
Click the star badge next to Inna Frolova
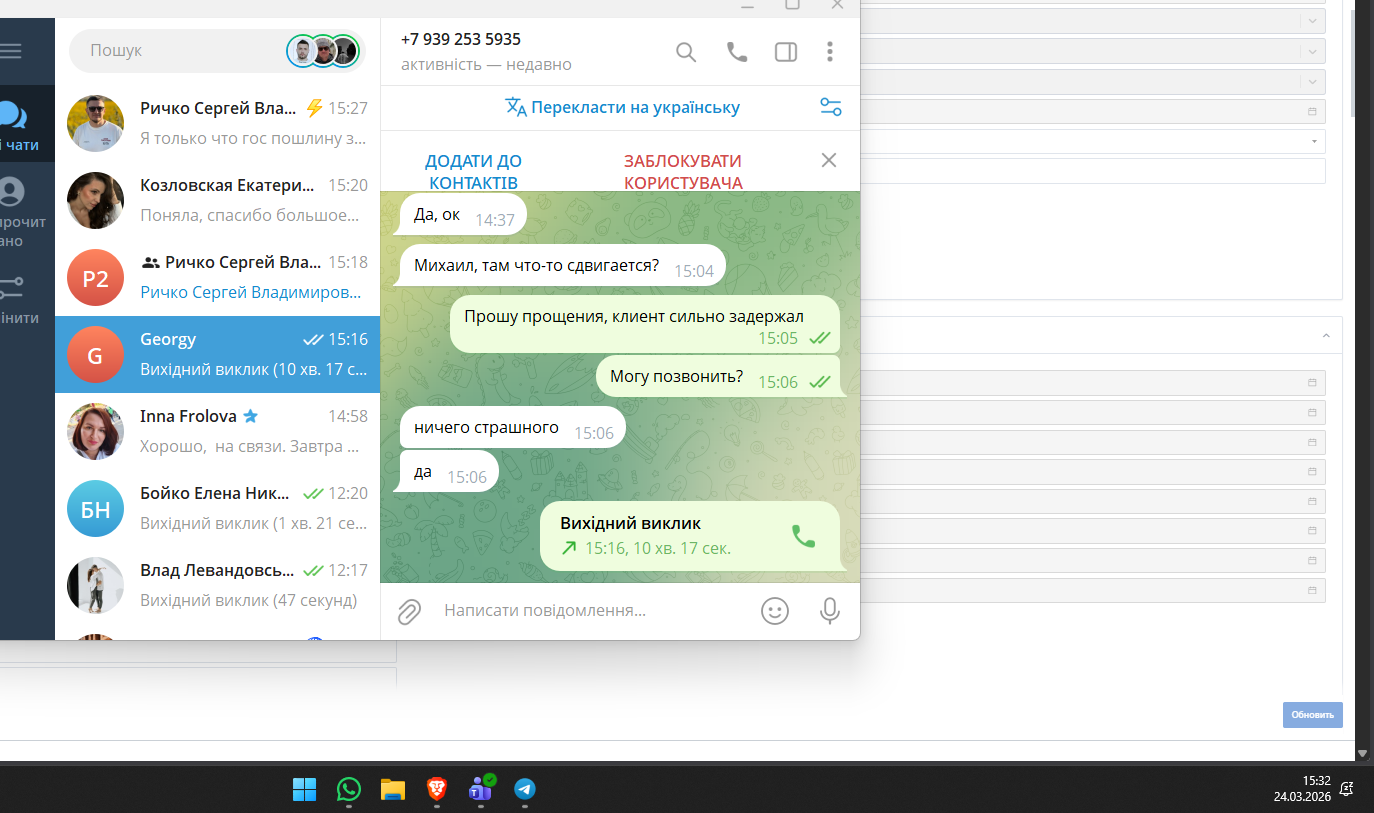point(250,416)
